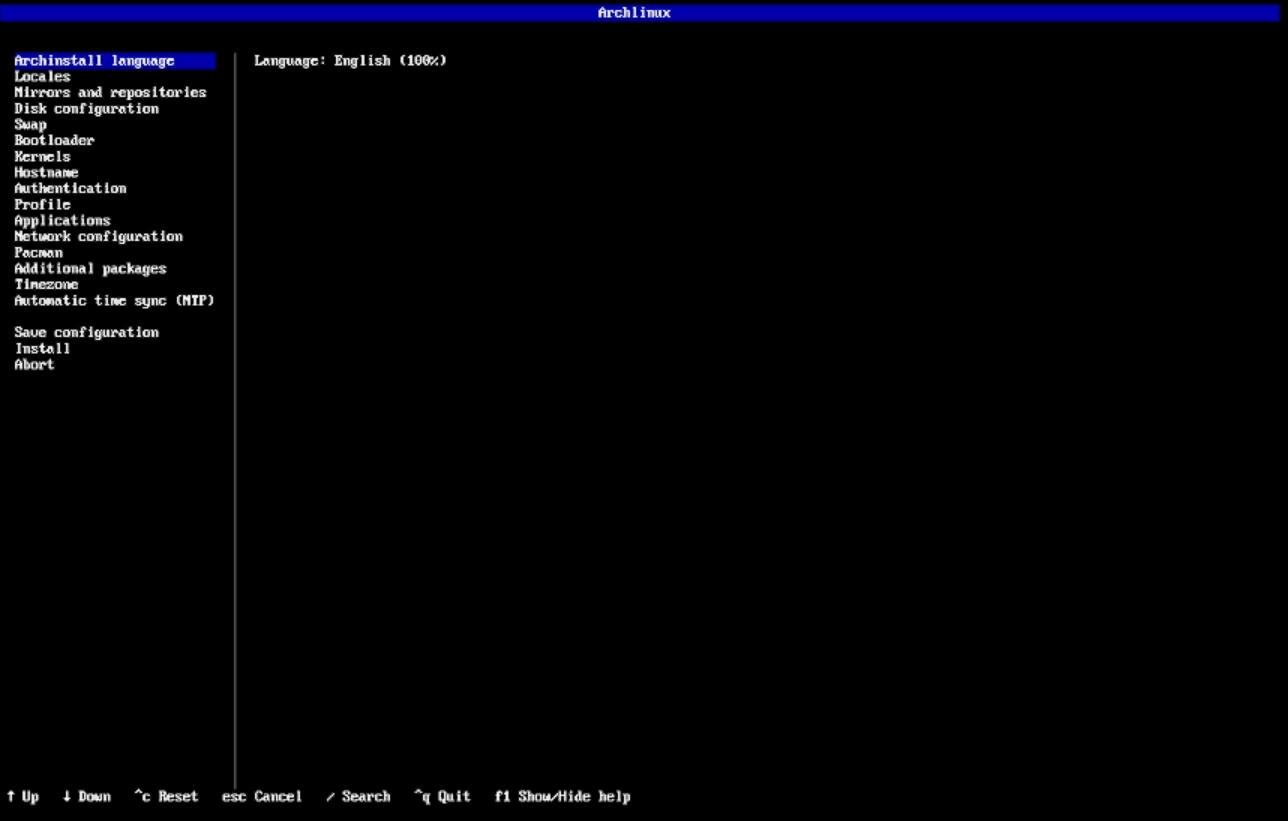This screenshot has height=821, width=1288.
Task: Click the f1 Show/Hide help hint
Action: pos(562,797)
